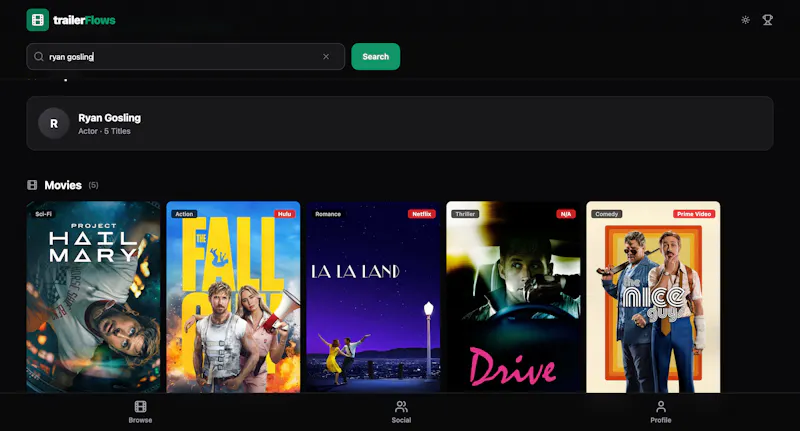Click the Ryan Gosling name text
Screen dimensions: 800x431
pyautogui.click(x=110, y=118)
